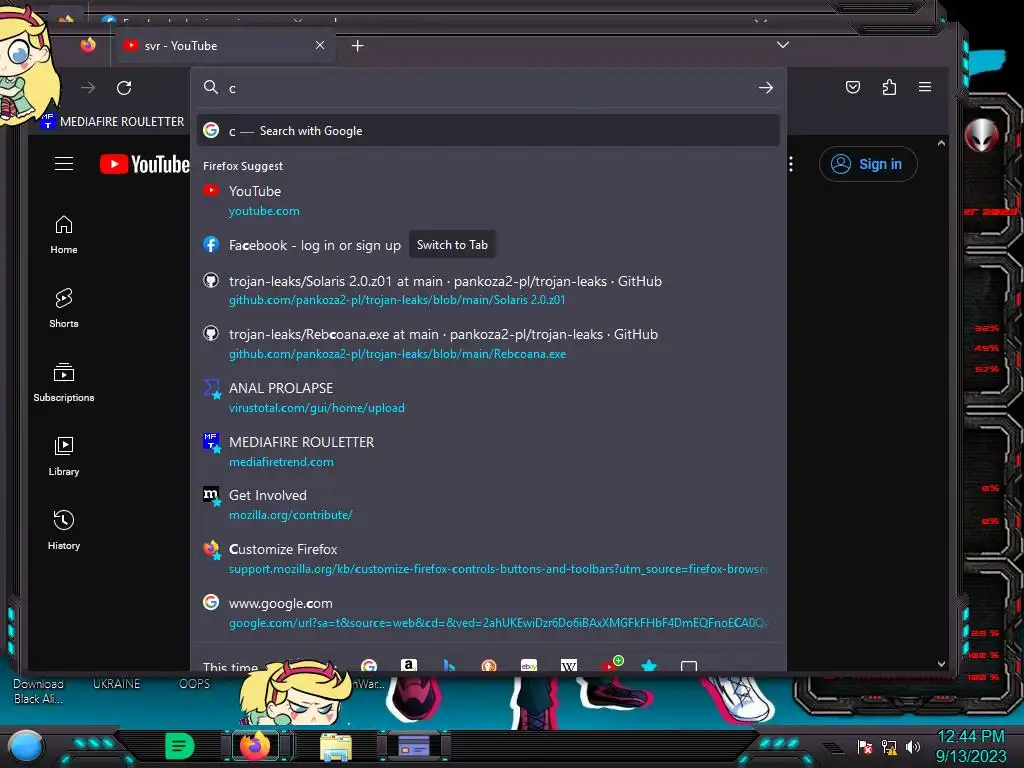This screenshot has width=1024, height=768.
Task: Open the YouTube guide hamburger menu
Action: (x=64, y=163)
